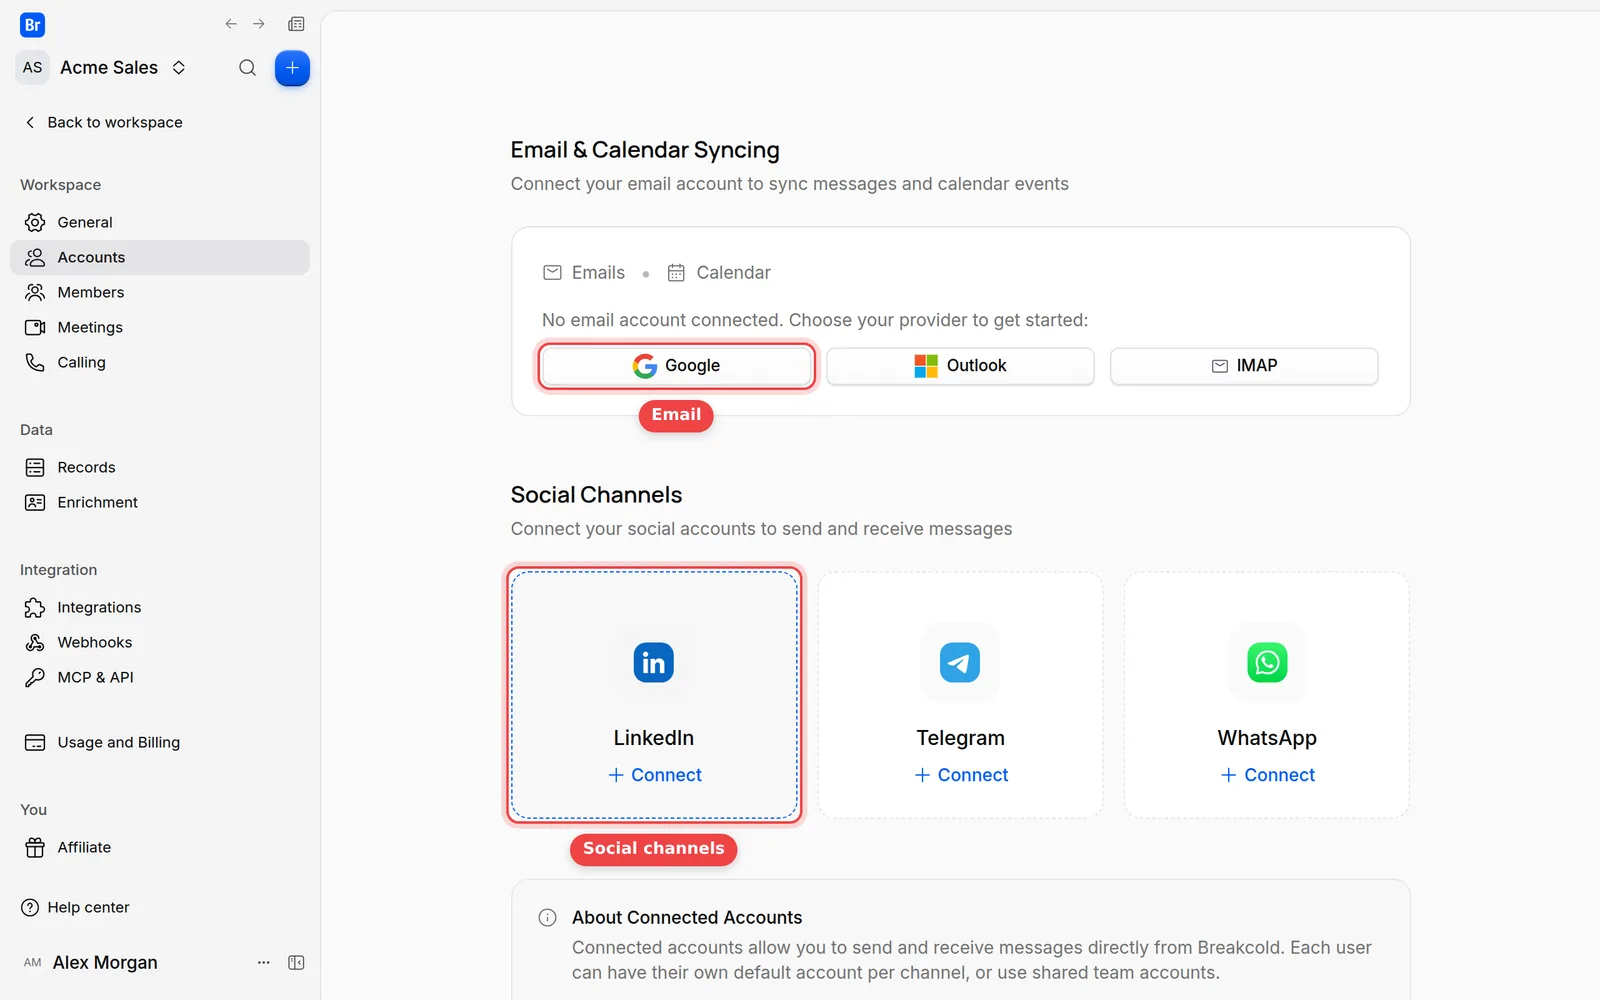Connect email via IMAP

(x=1244, y=366)
